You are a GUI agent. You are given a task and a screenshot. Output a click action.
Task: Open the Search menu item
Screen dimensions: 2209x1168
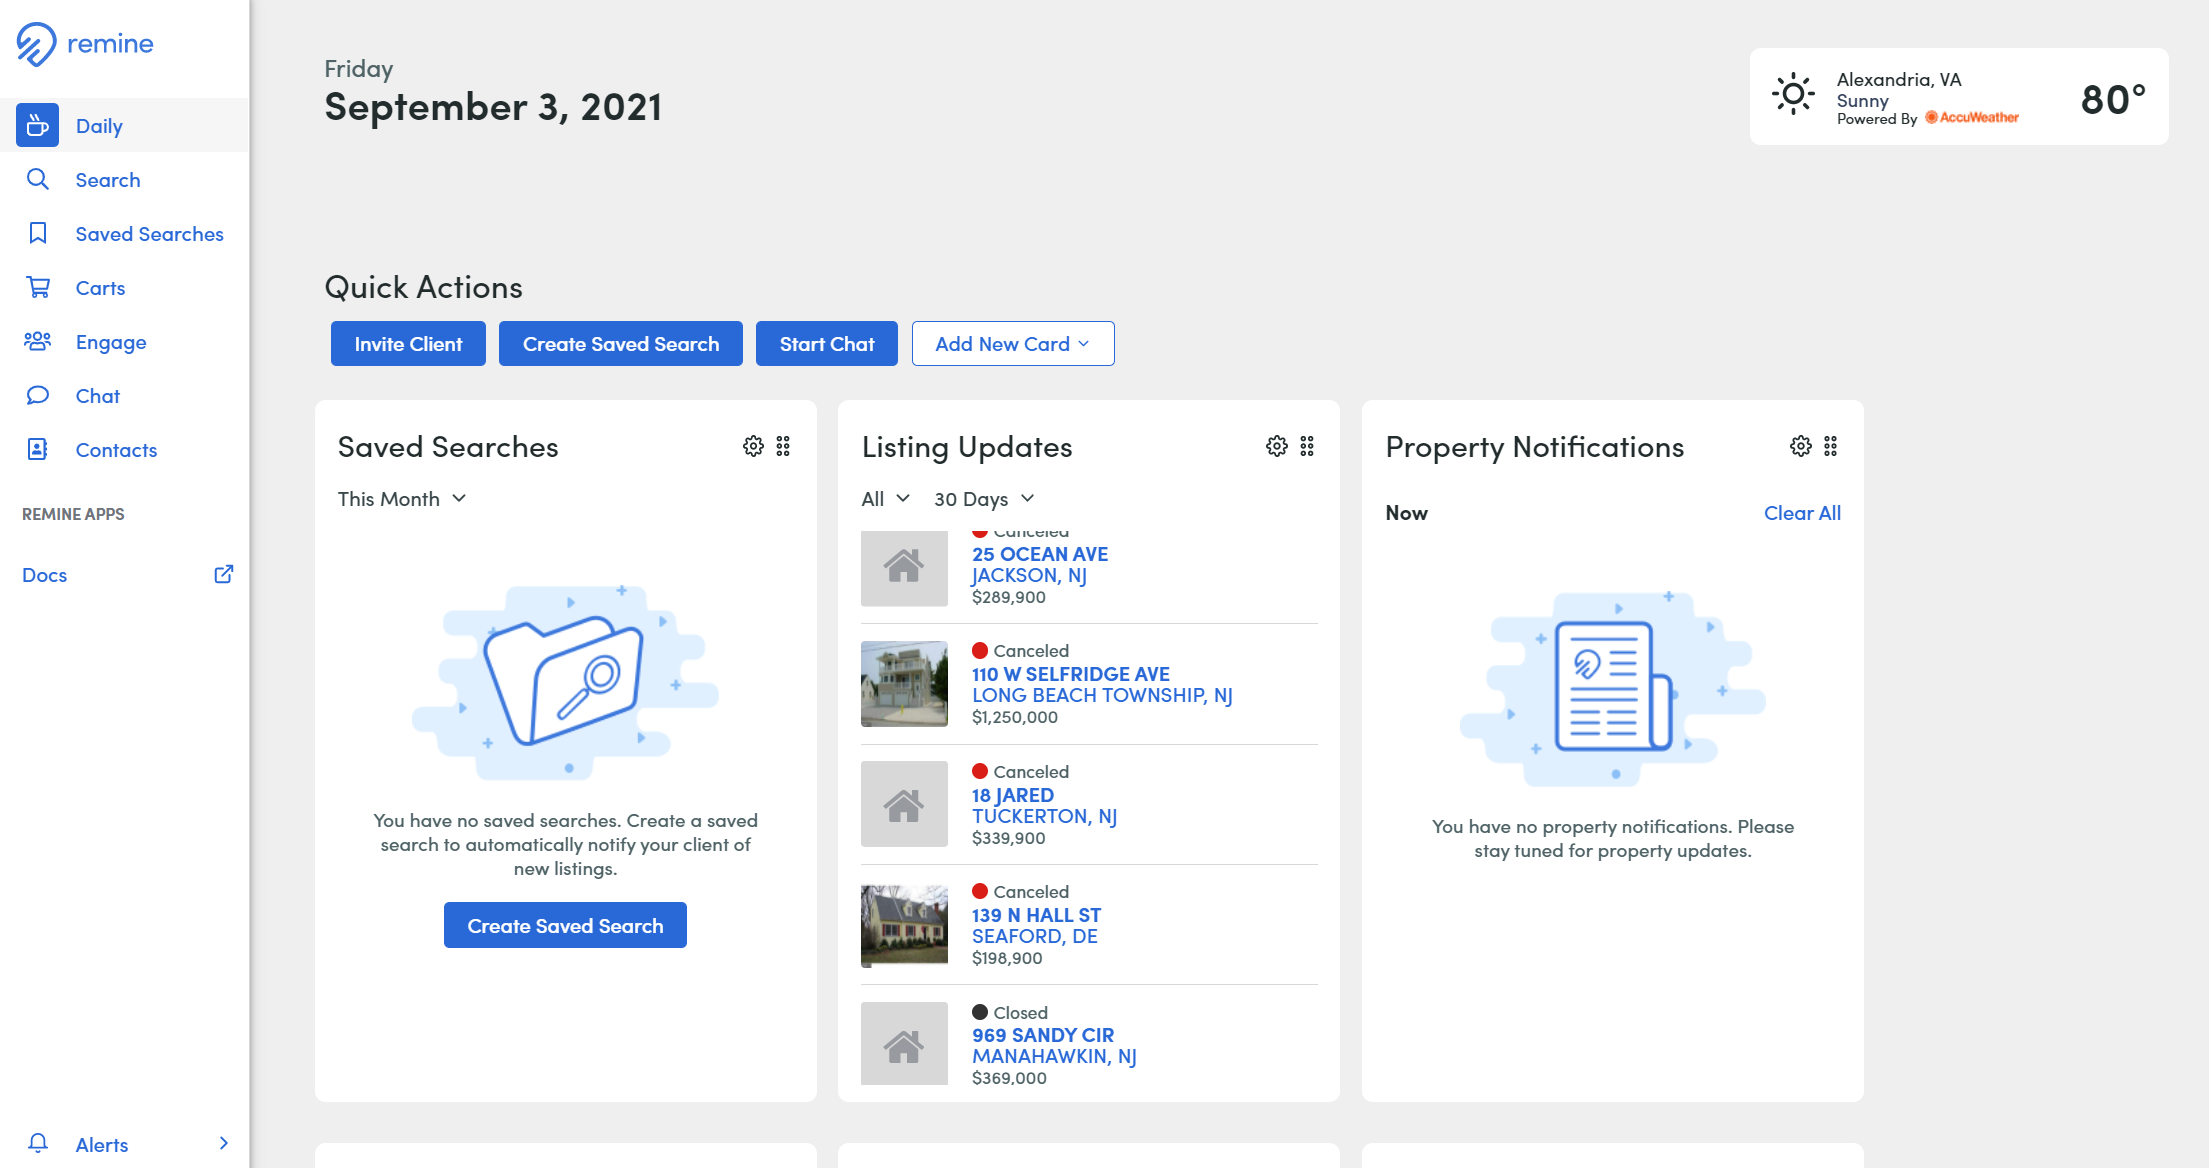125,179
